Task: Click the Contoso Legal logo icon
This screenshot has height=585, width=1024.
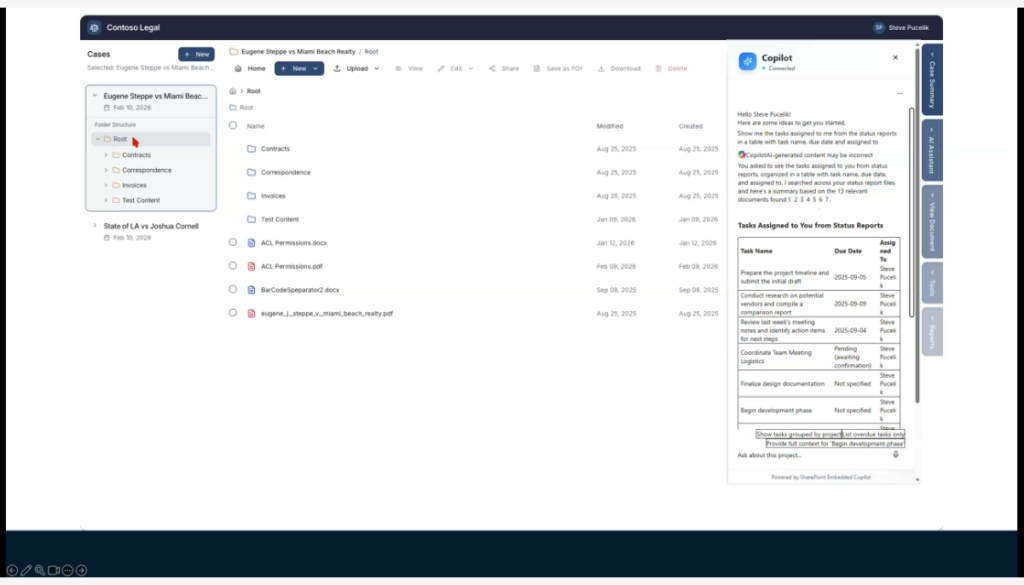Action: (94, 28)
